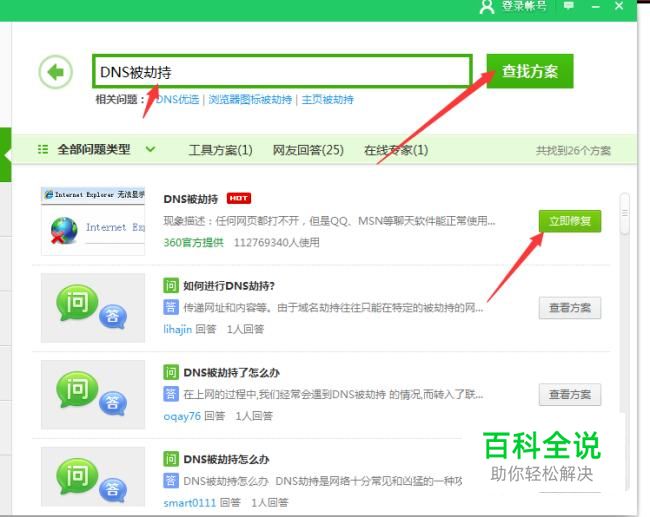The width and height of the screenshot is (650, 517).
Task: Click the blue 答 icon before DNS劫持是网络十分常见
Action: pos(171,481)
